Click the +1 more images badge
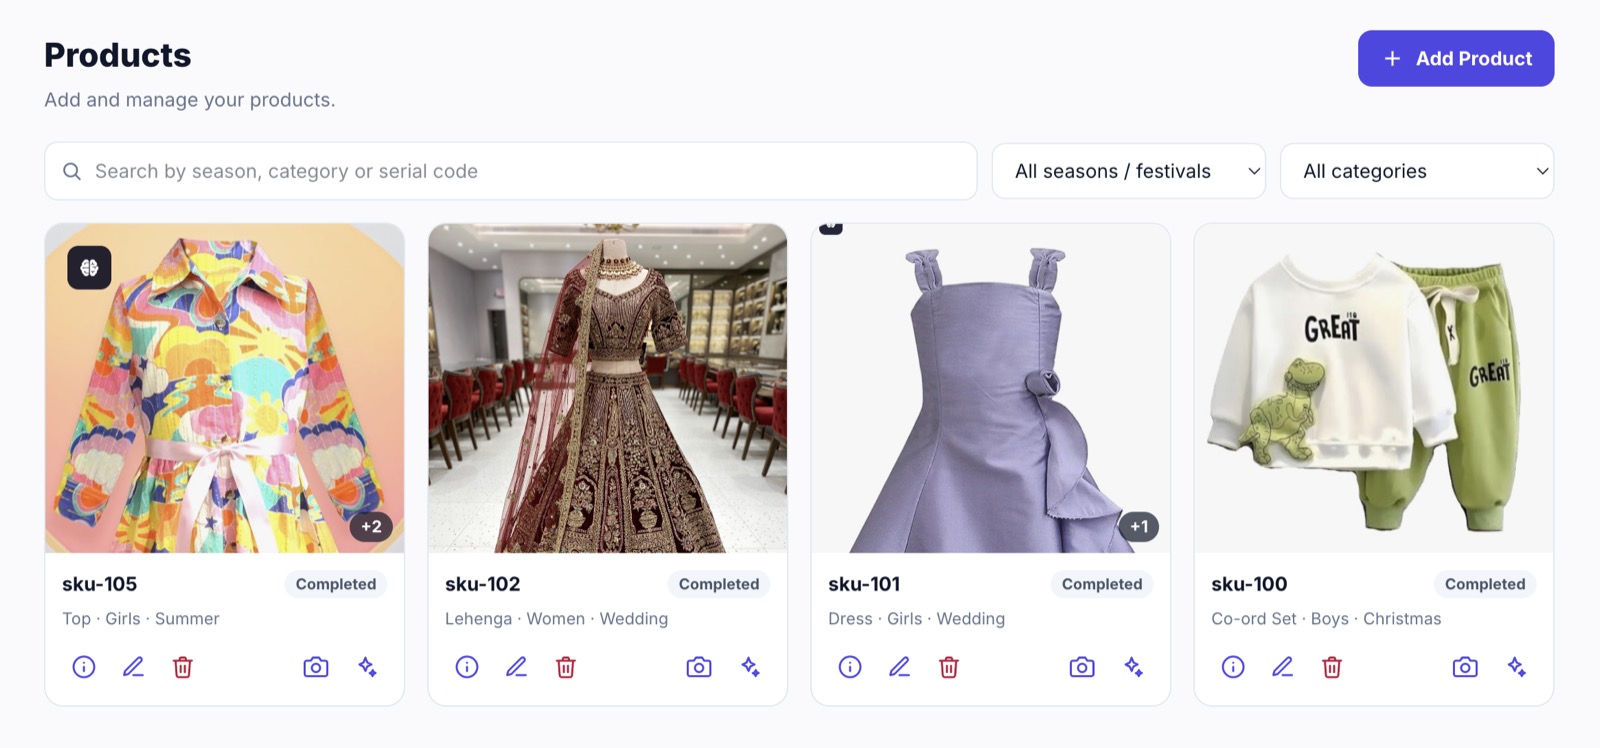 pos(1139,527)
